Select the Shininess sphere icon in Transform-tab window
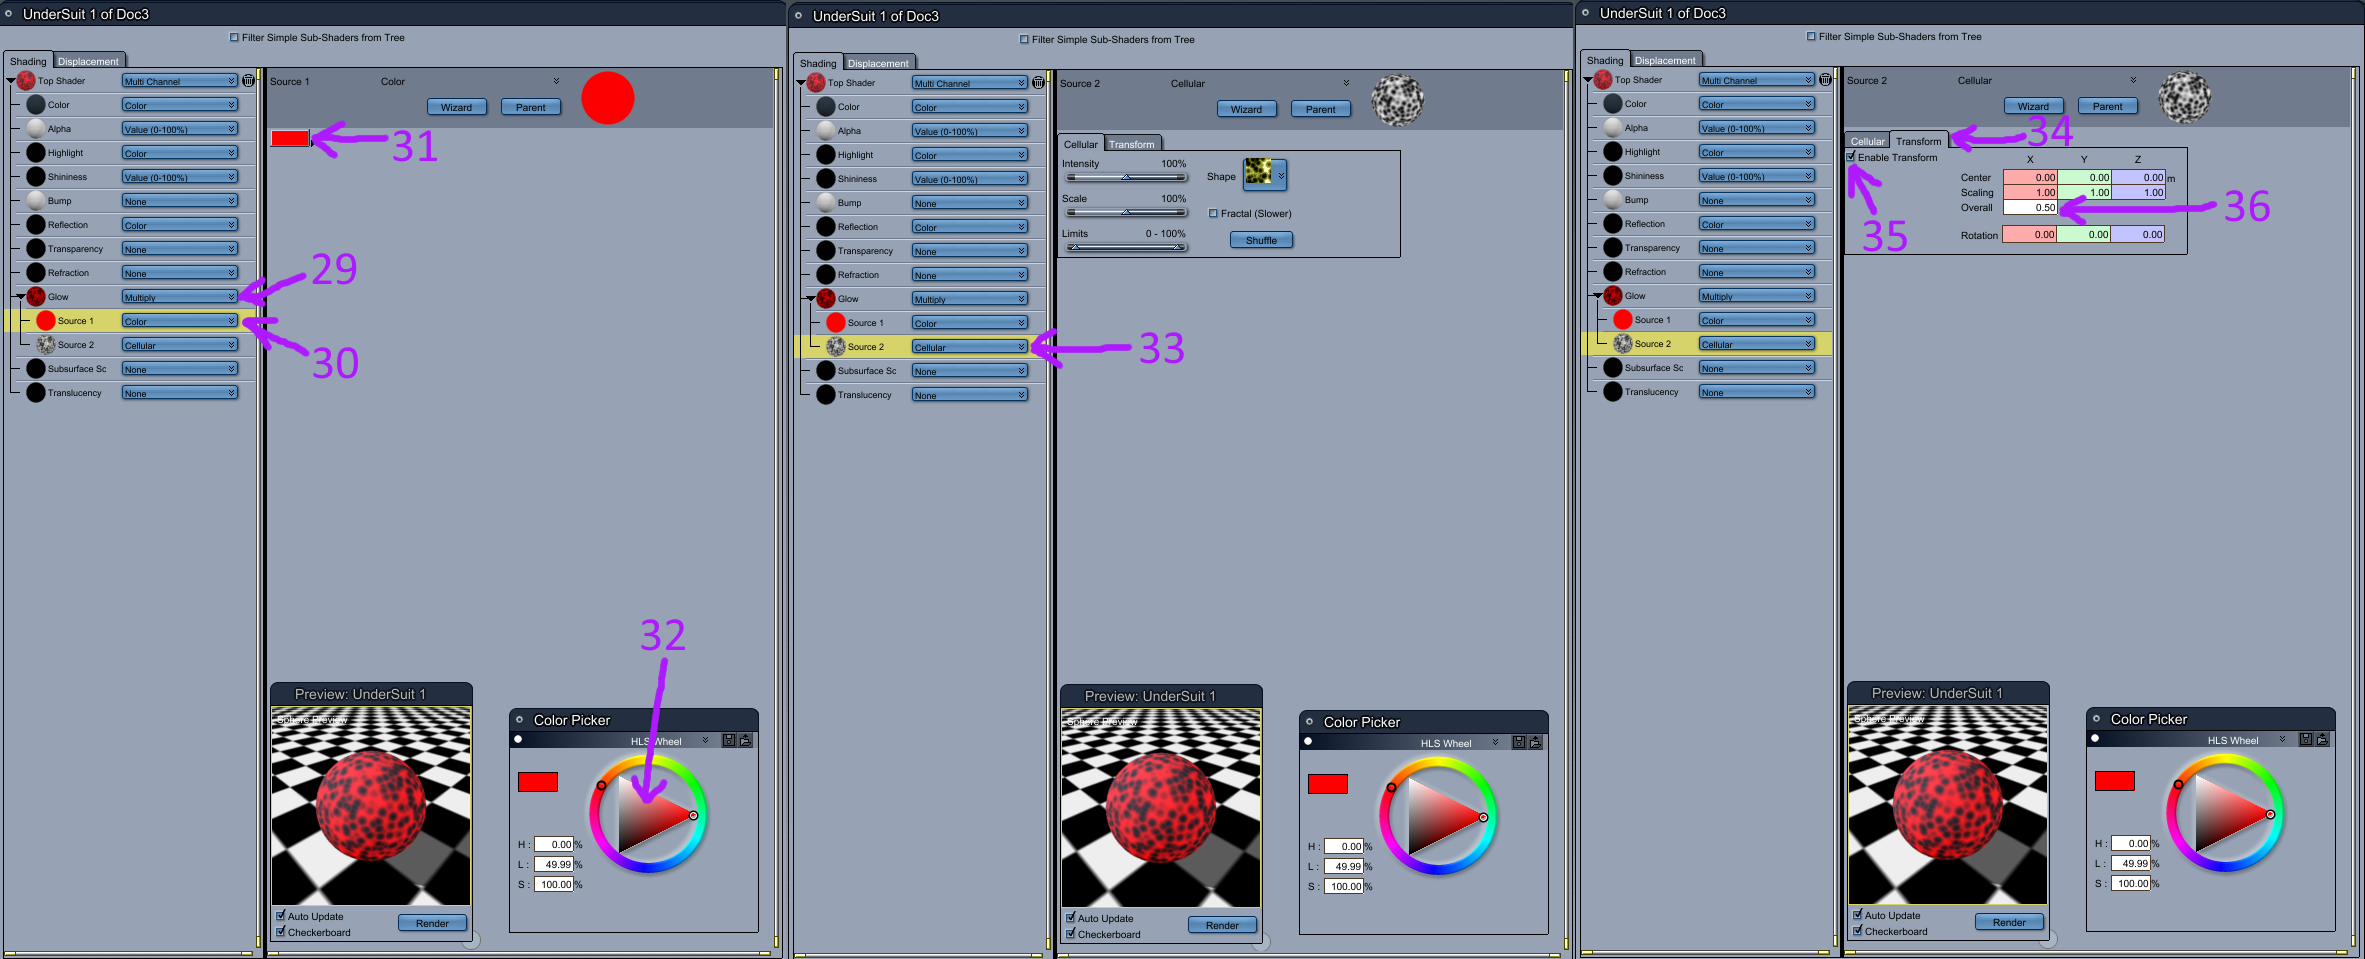This screenshot has width=2365, height=959. (x=1613, y=176)
